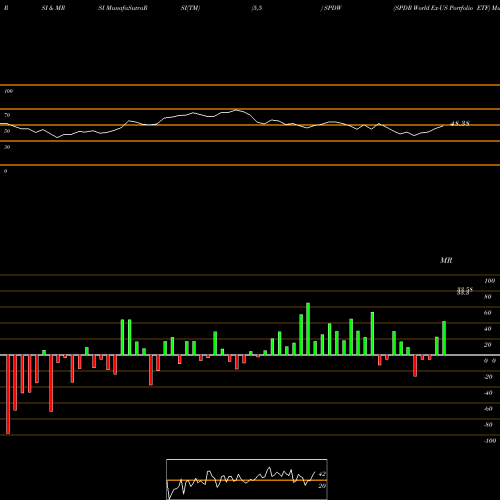Click the 'SPDR World Ex-US Portfolio ETF' title

442,8
